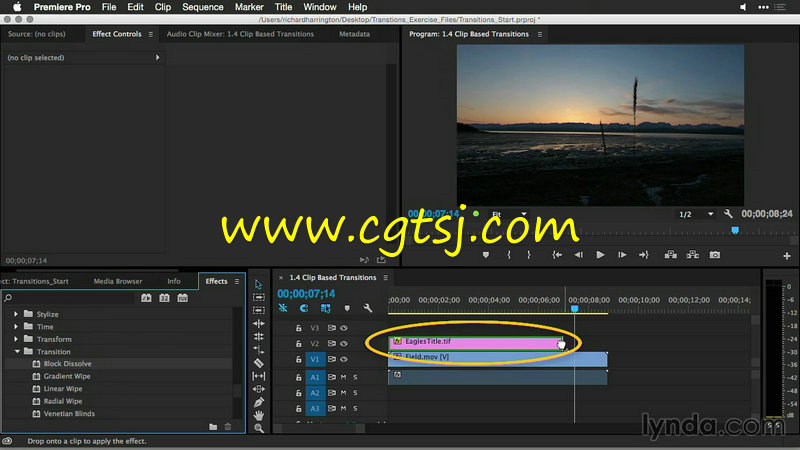This screenshot has width=800, height=450.
Task: Go to Out point in Program monitor
Action: [643, 255]
